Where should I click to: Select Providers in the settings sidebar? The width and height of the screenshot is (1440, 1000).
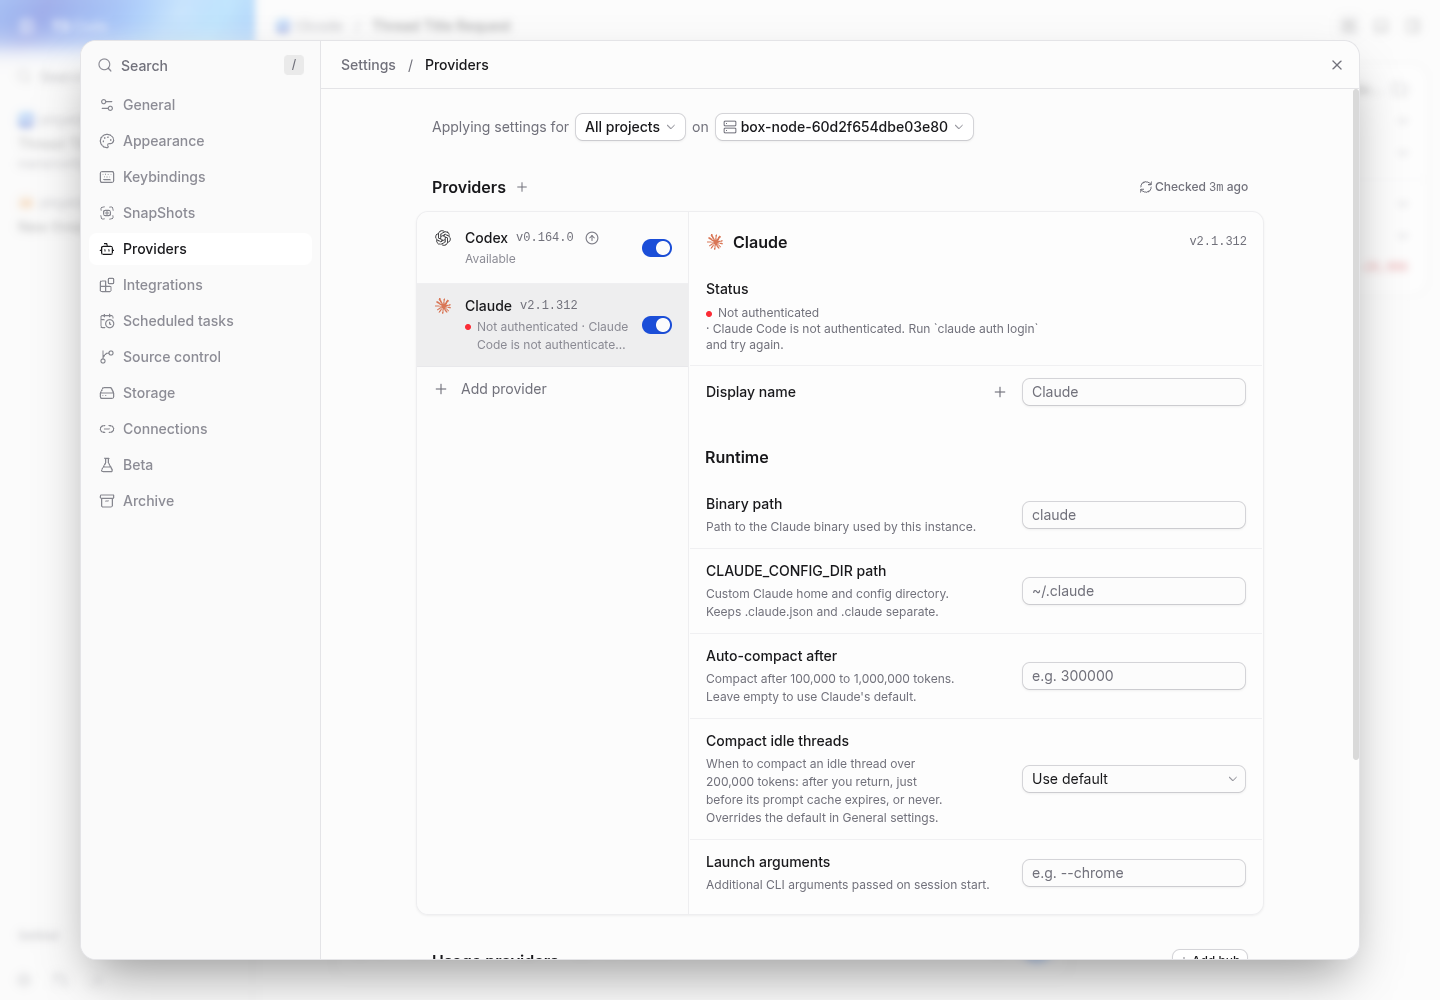point(200,249)
